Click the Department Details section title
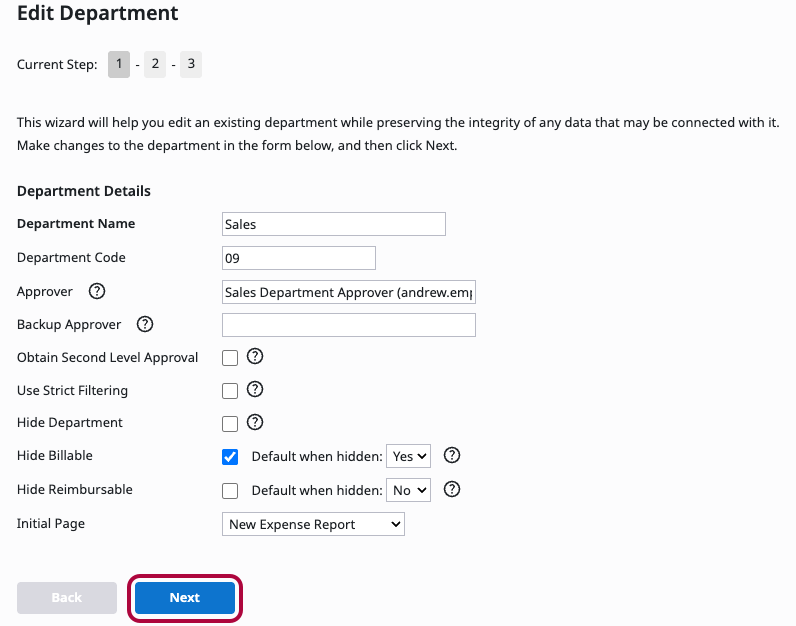This screenshot has height=626, width=796. 84,191
